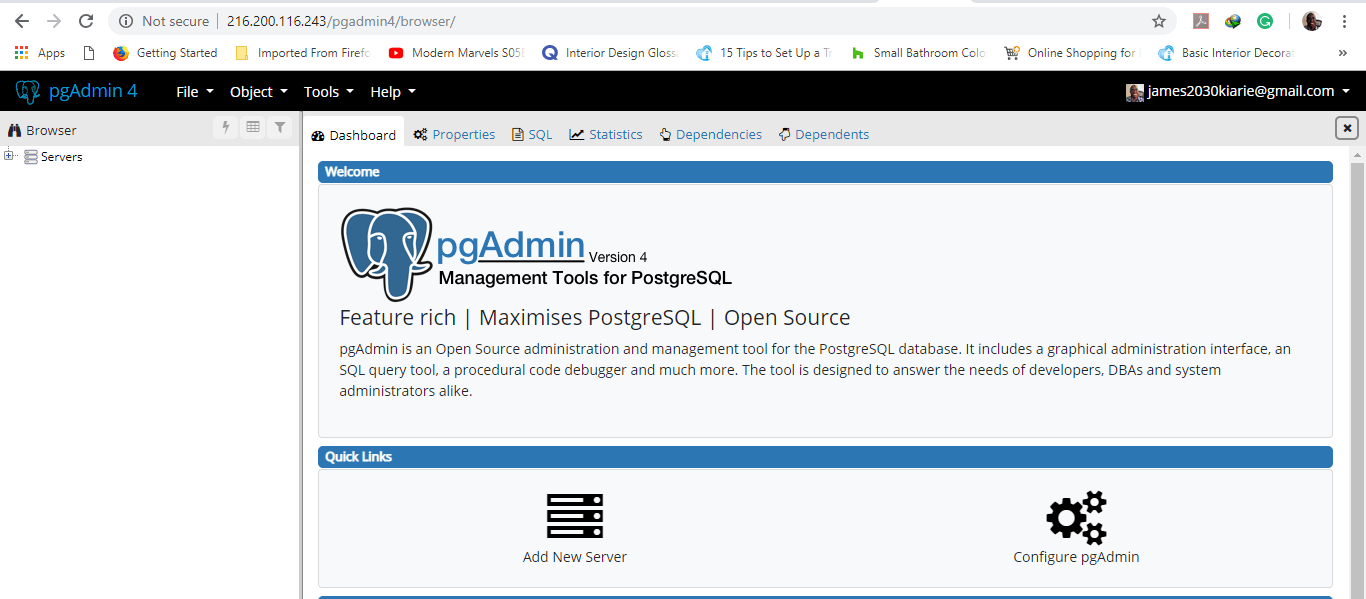The width and height of the screenshot is (1366, 599).
Task: Click the Filtered Rows funnel icon
Action: pyautogui.click(x=281, y=127)
